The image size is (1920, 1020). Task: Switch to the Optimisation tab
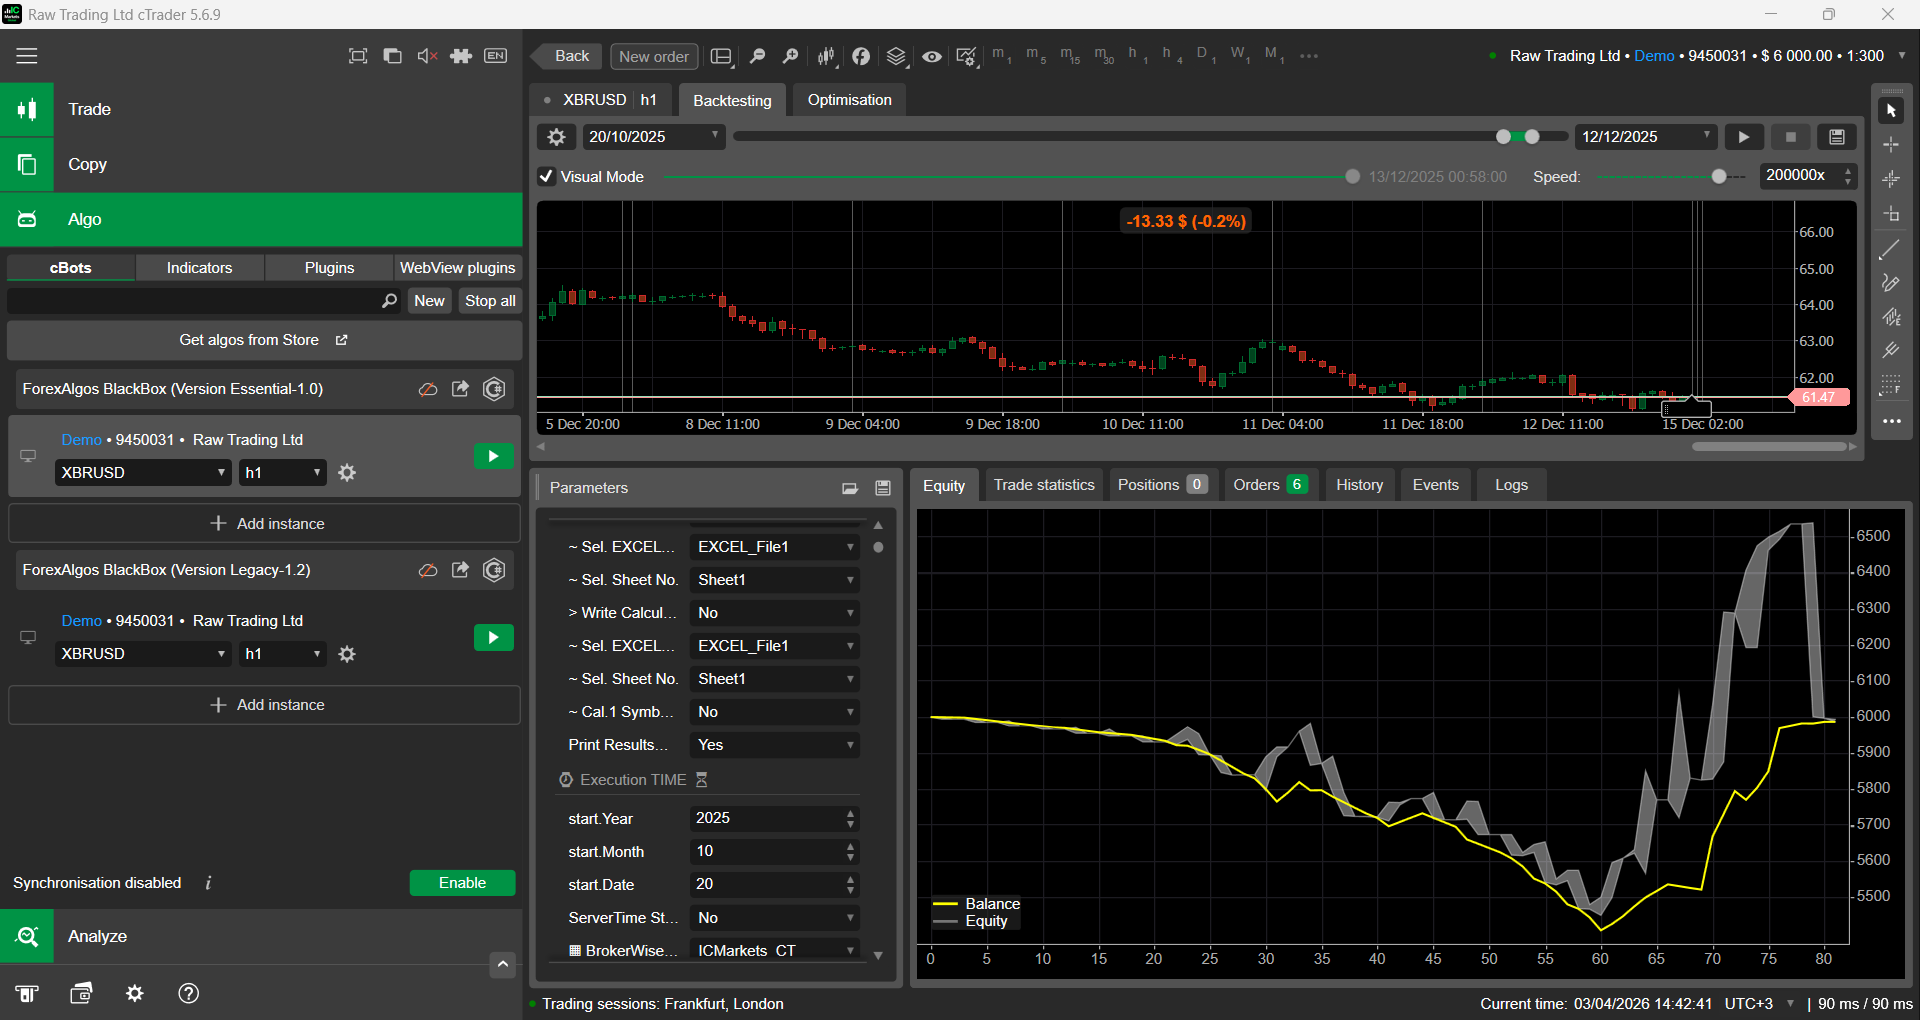(849, 100)
